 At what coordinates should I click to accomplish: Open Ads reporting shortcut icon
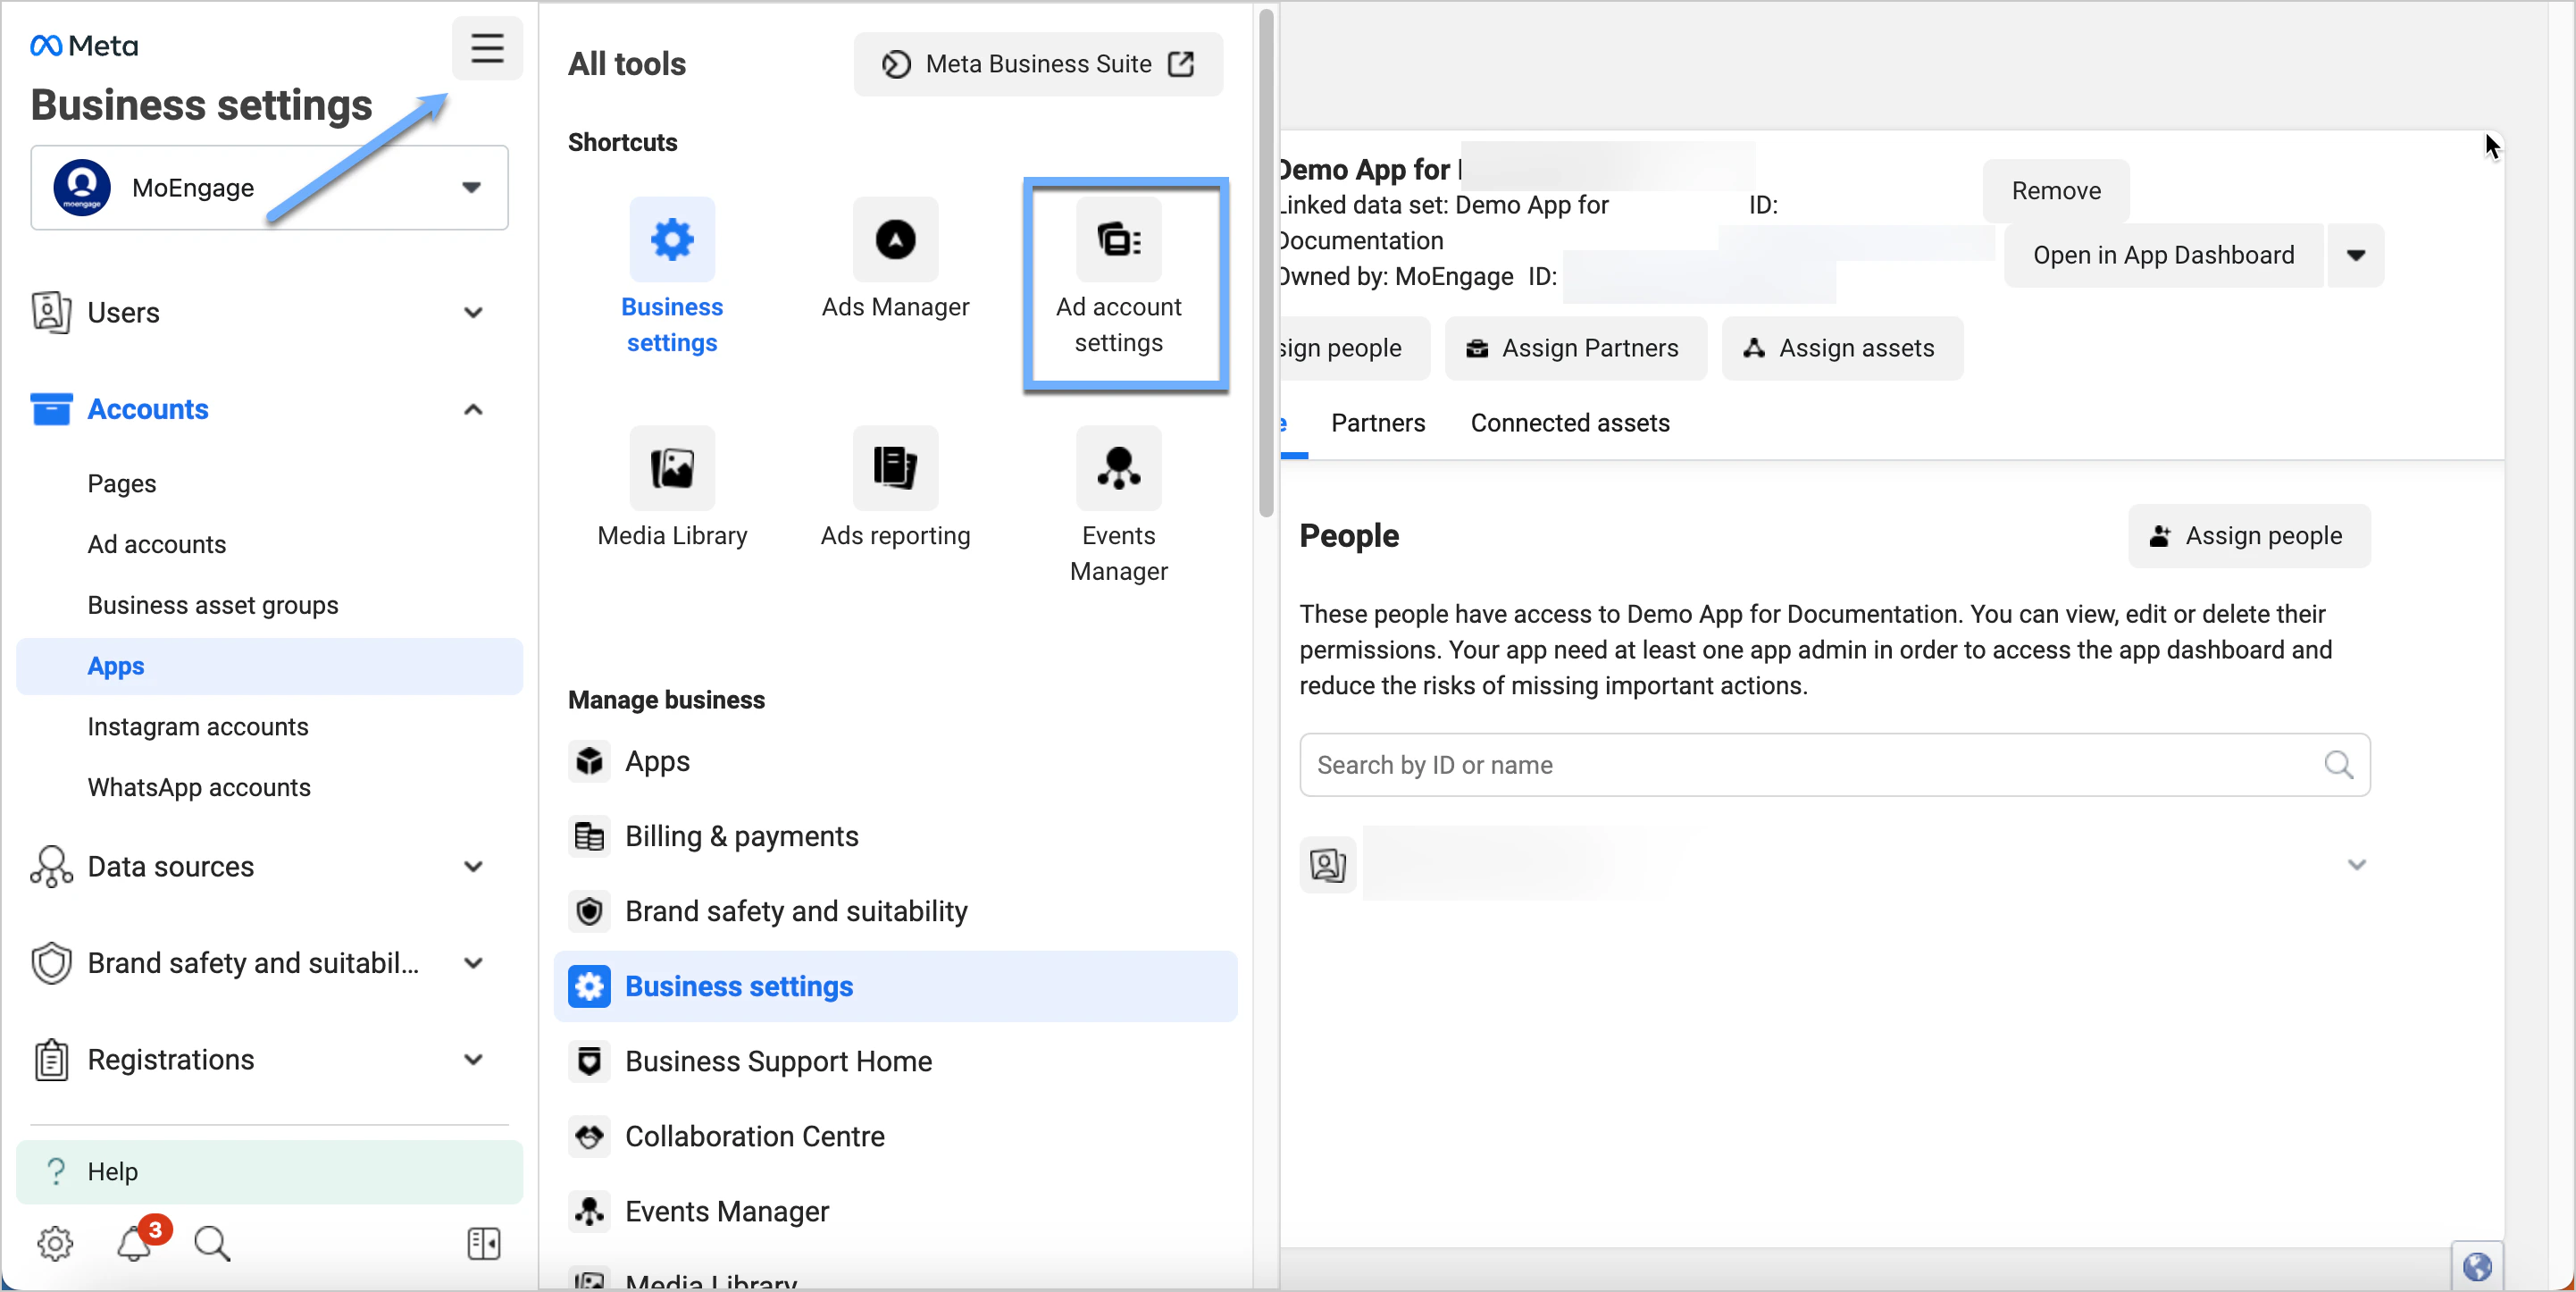click(x=895, y=468)
